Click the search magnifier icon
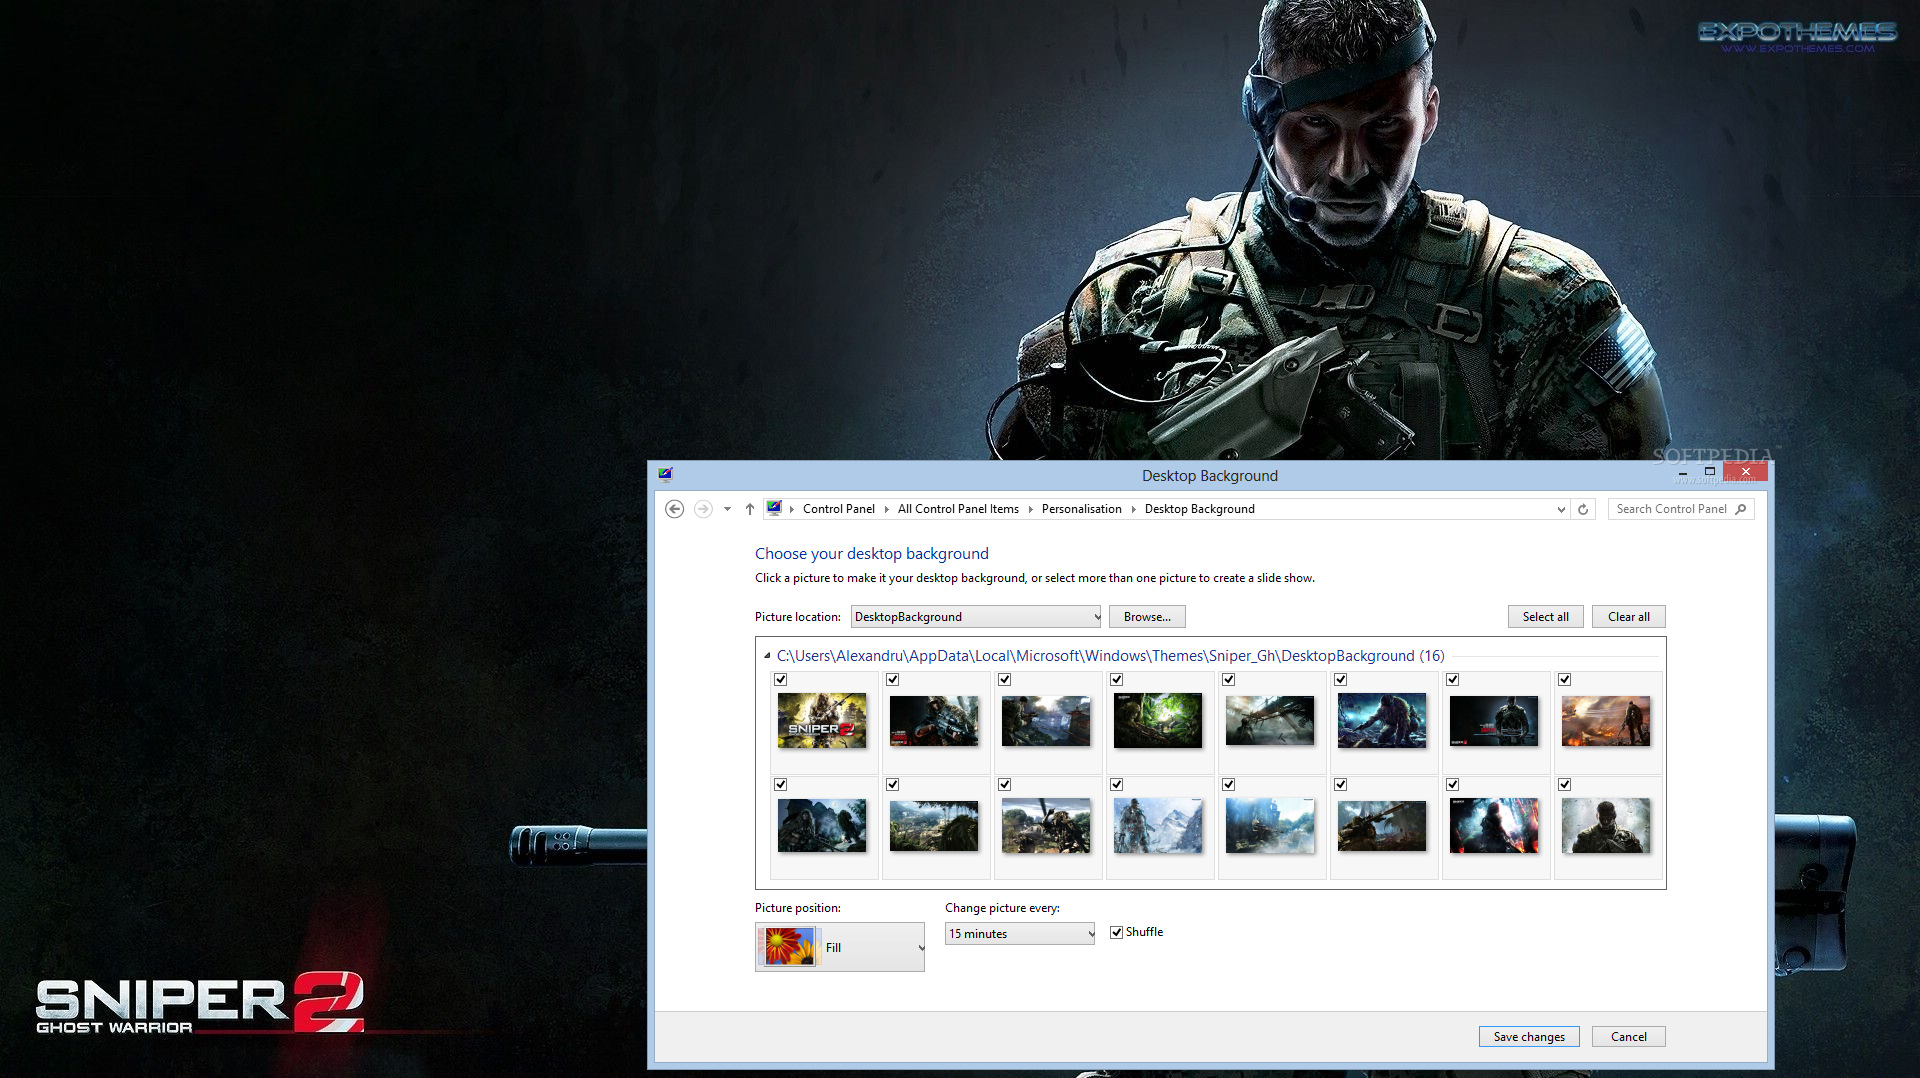The height and width of the screenshot is (1078, 1920). point(1741,509)
